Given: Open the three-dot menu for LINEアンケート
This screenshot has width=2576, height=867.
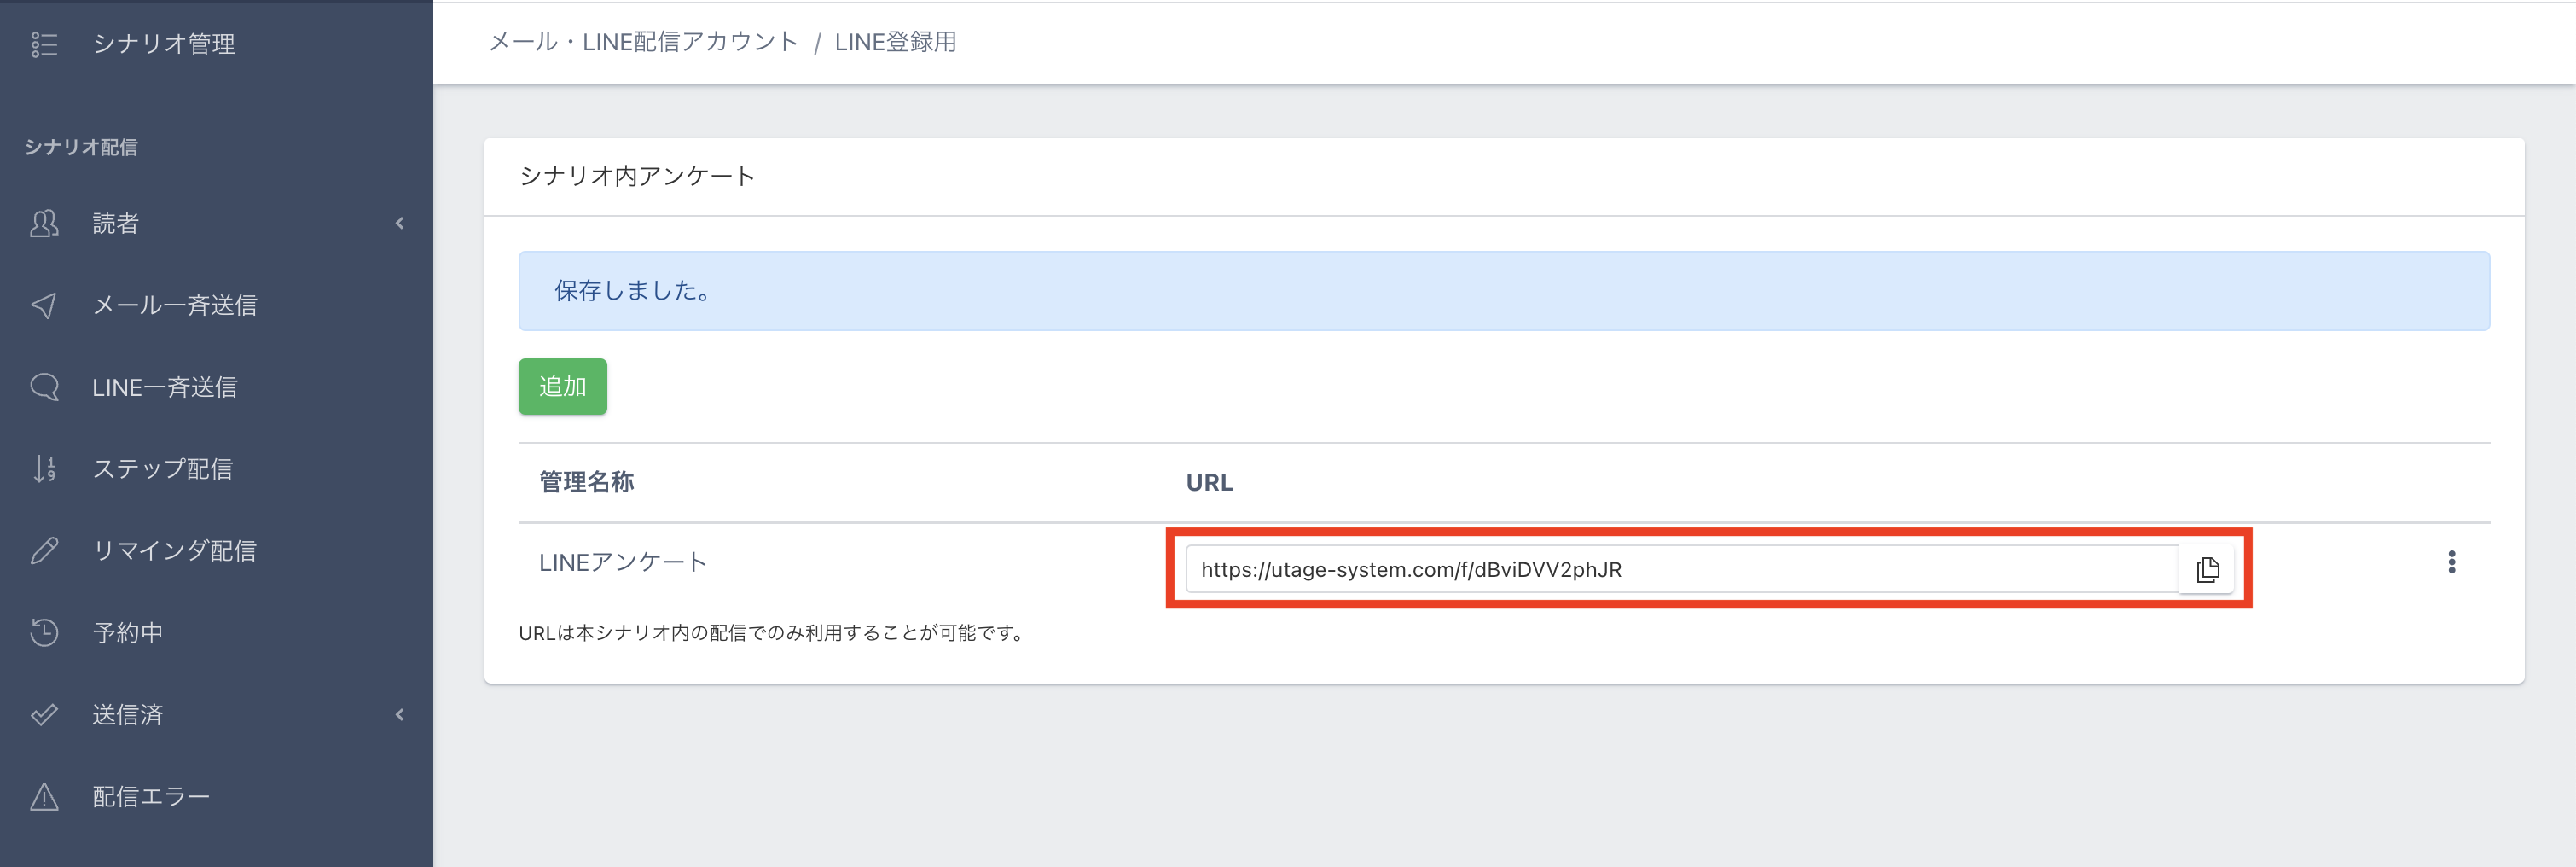Looking at the screenshot, I should click(2451, 563).
